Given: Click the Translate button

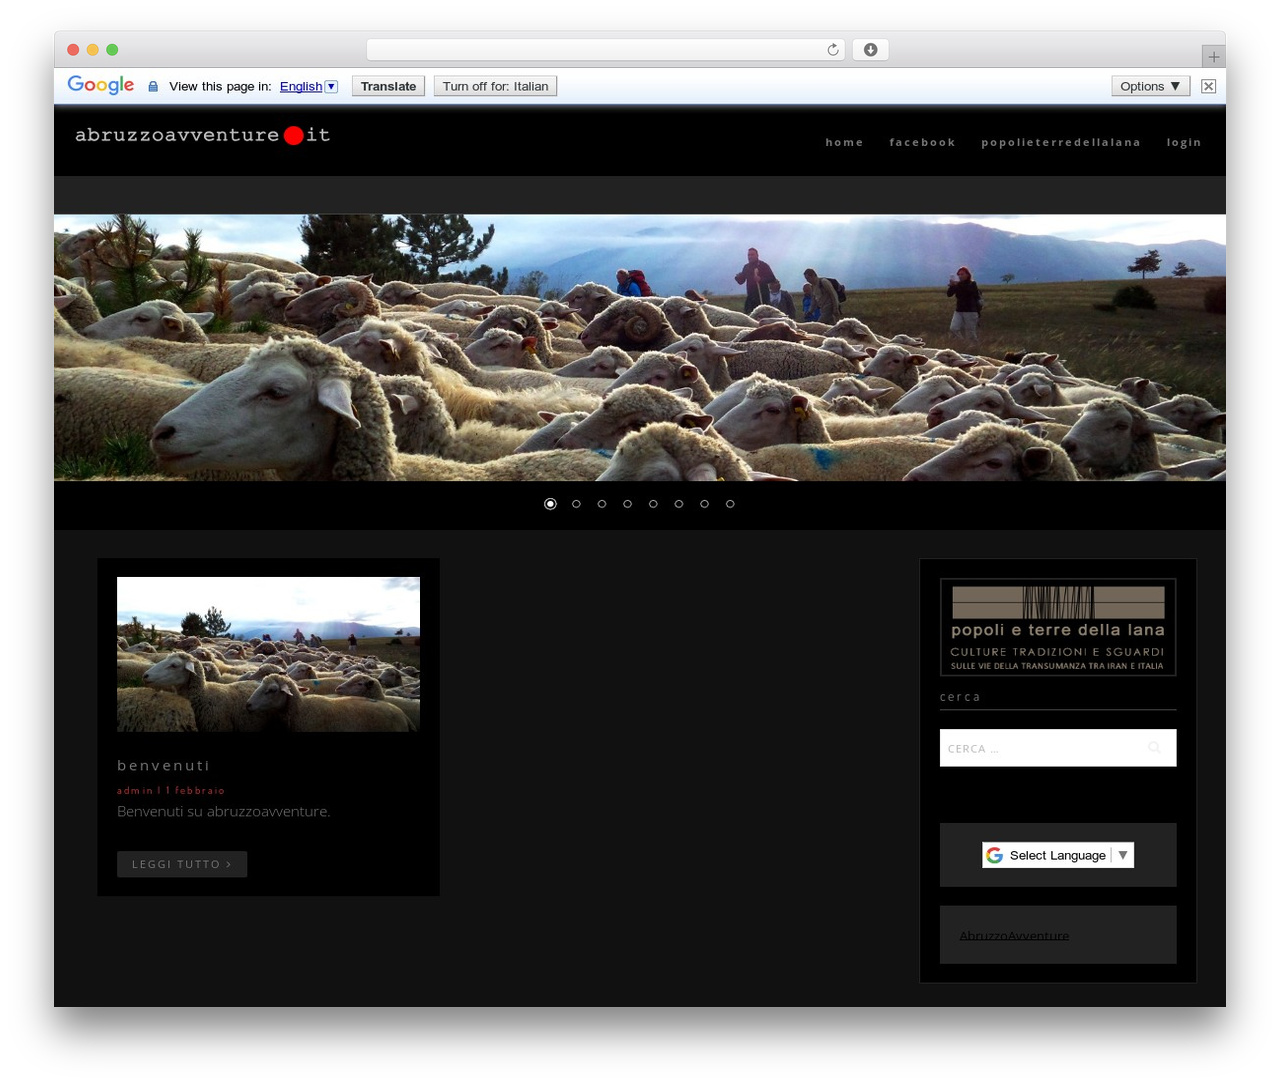Looking at the screenshot, I should [388, 86].
